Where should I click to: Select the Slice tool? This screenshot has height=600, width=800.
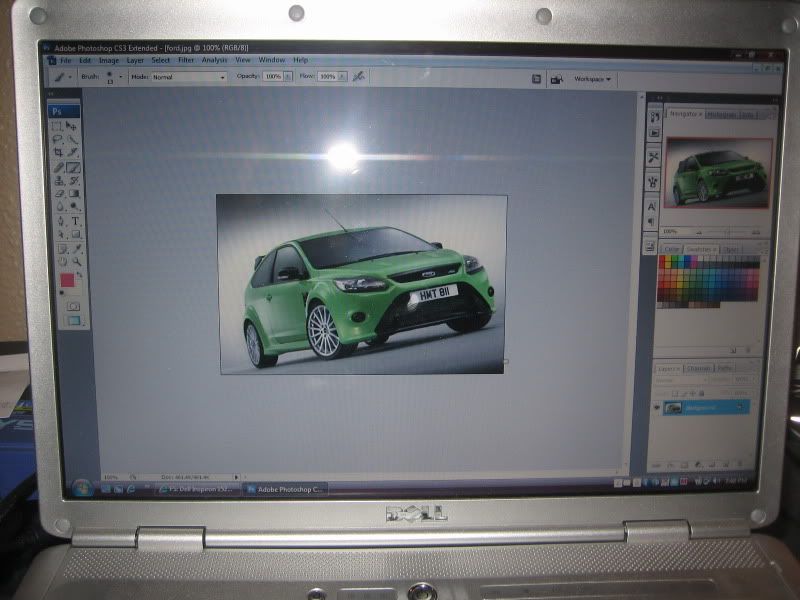point(73,153)
